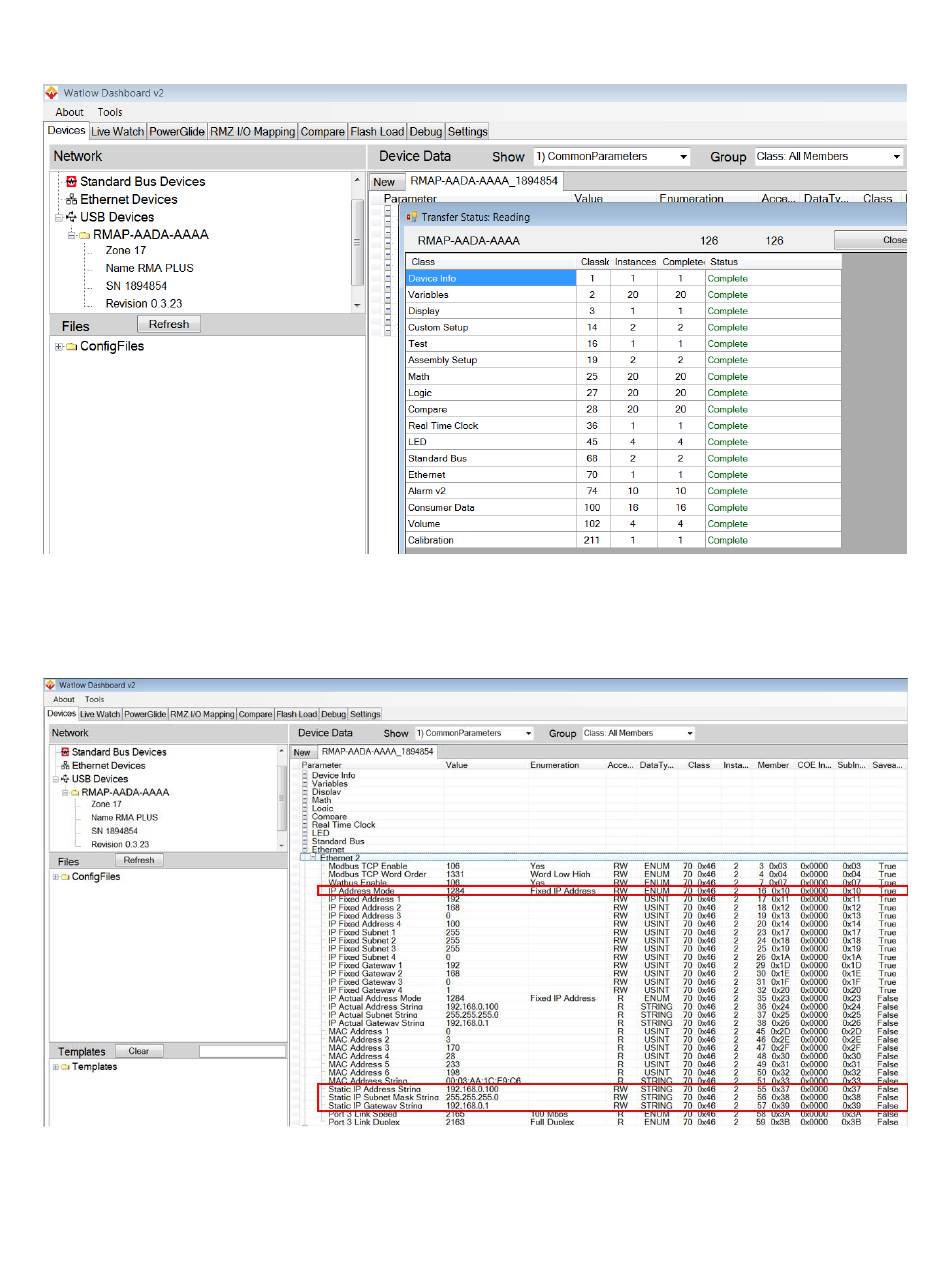Click the USB Devices icon in the Transfer Status window
The width and height of the screenshot is (950, 1284).
(72, 217)
